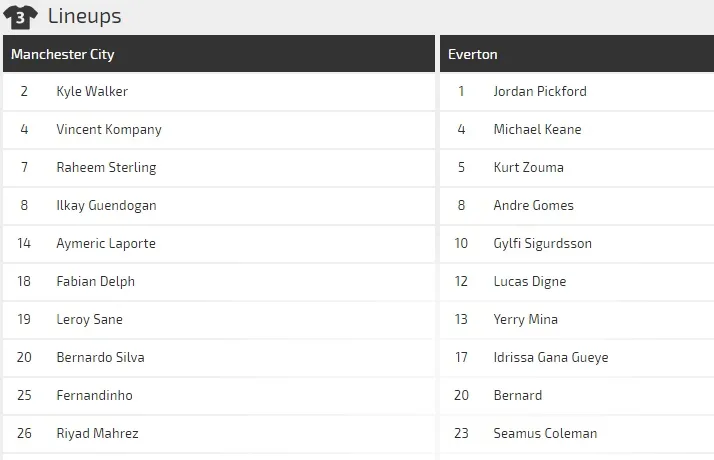714x460 pixels.
Task: Select Raheem Sterling in the lineup
Action: pos(106,167)
